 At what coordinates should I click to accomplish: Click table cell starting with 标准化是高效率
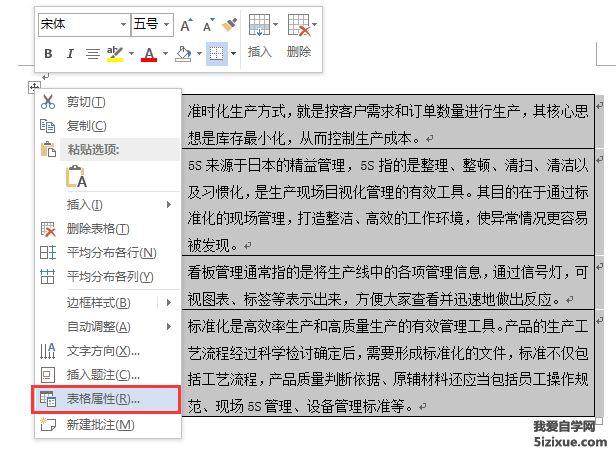click(388, 363)
